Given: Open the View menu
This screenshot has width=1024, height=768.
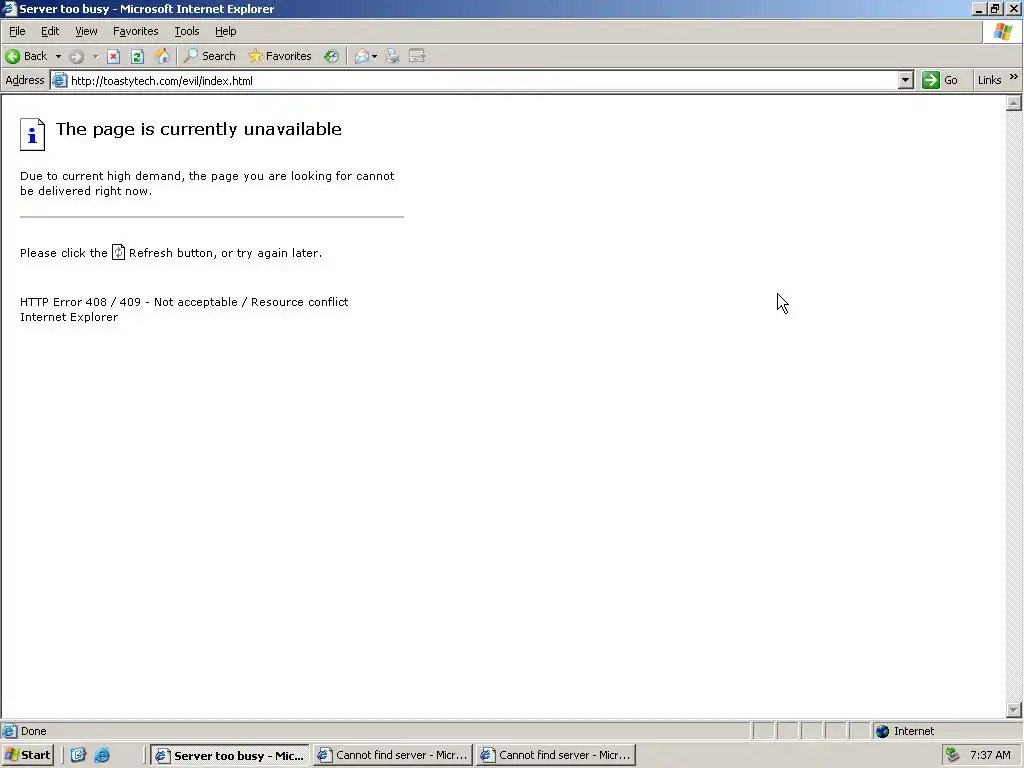Looking at the screenshot, I should (x=86, y=31).
